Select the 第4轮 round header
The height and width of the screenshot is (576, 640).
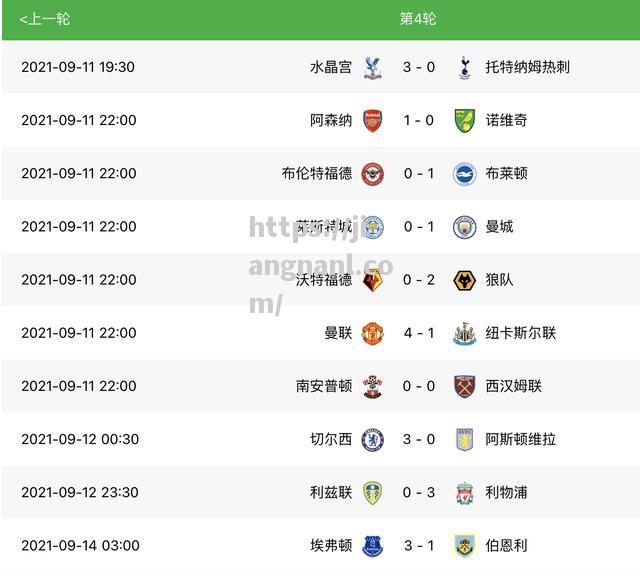coord(418,19)
